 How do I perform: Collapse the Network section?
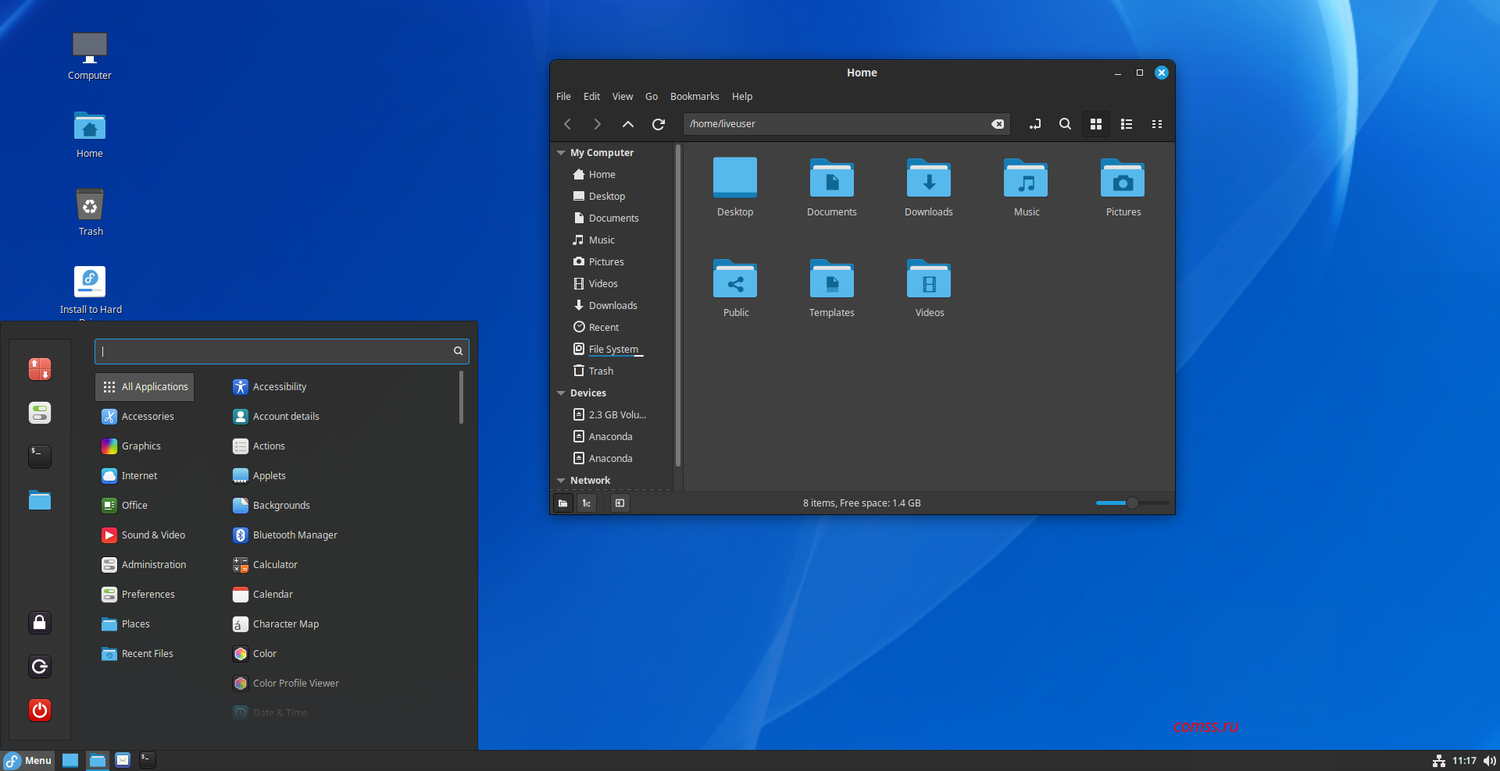click(561, 481)
